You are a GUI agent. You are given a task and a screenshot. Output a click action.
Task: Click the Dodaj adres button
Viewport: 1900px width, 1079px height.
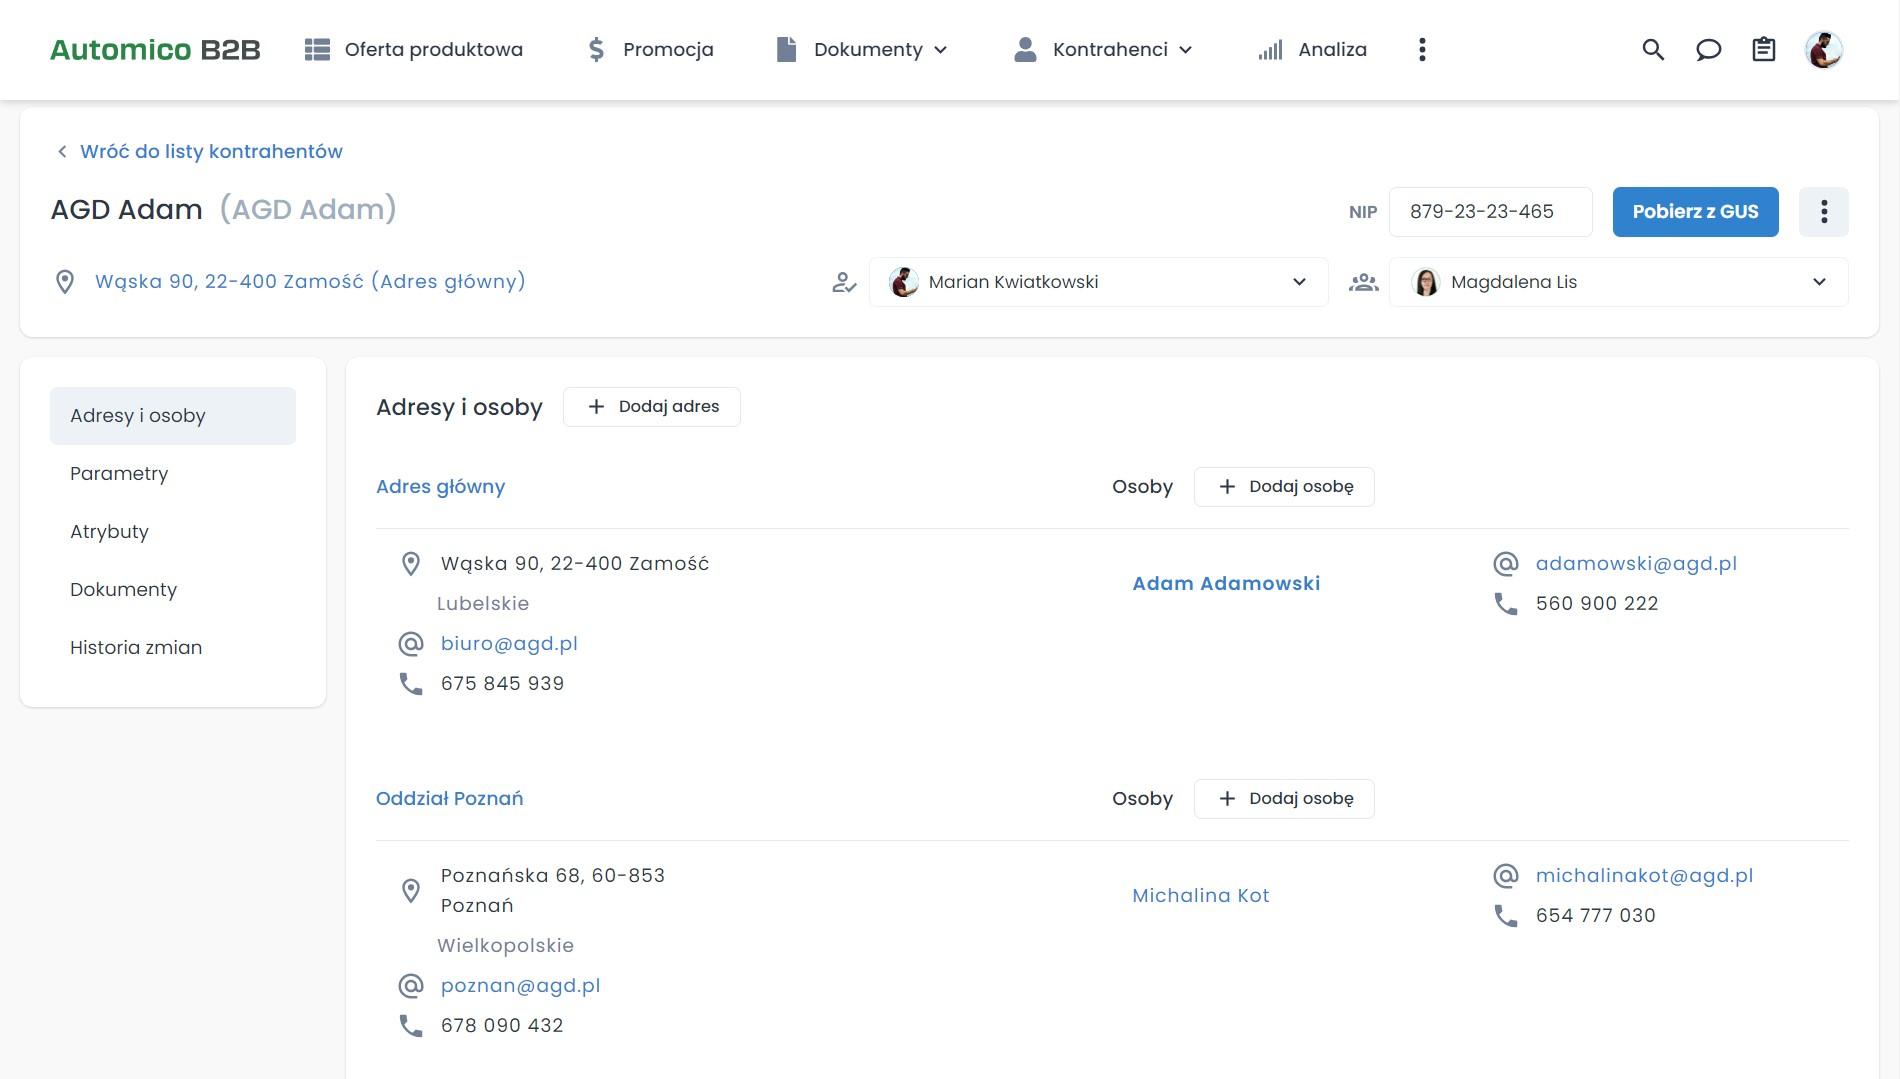652,407
